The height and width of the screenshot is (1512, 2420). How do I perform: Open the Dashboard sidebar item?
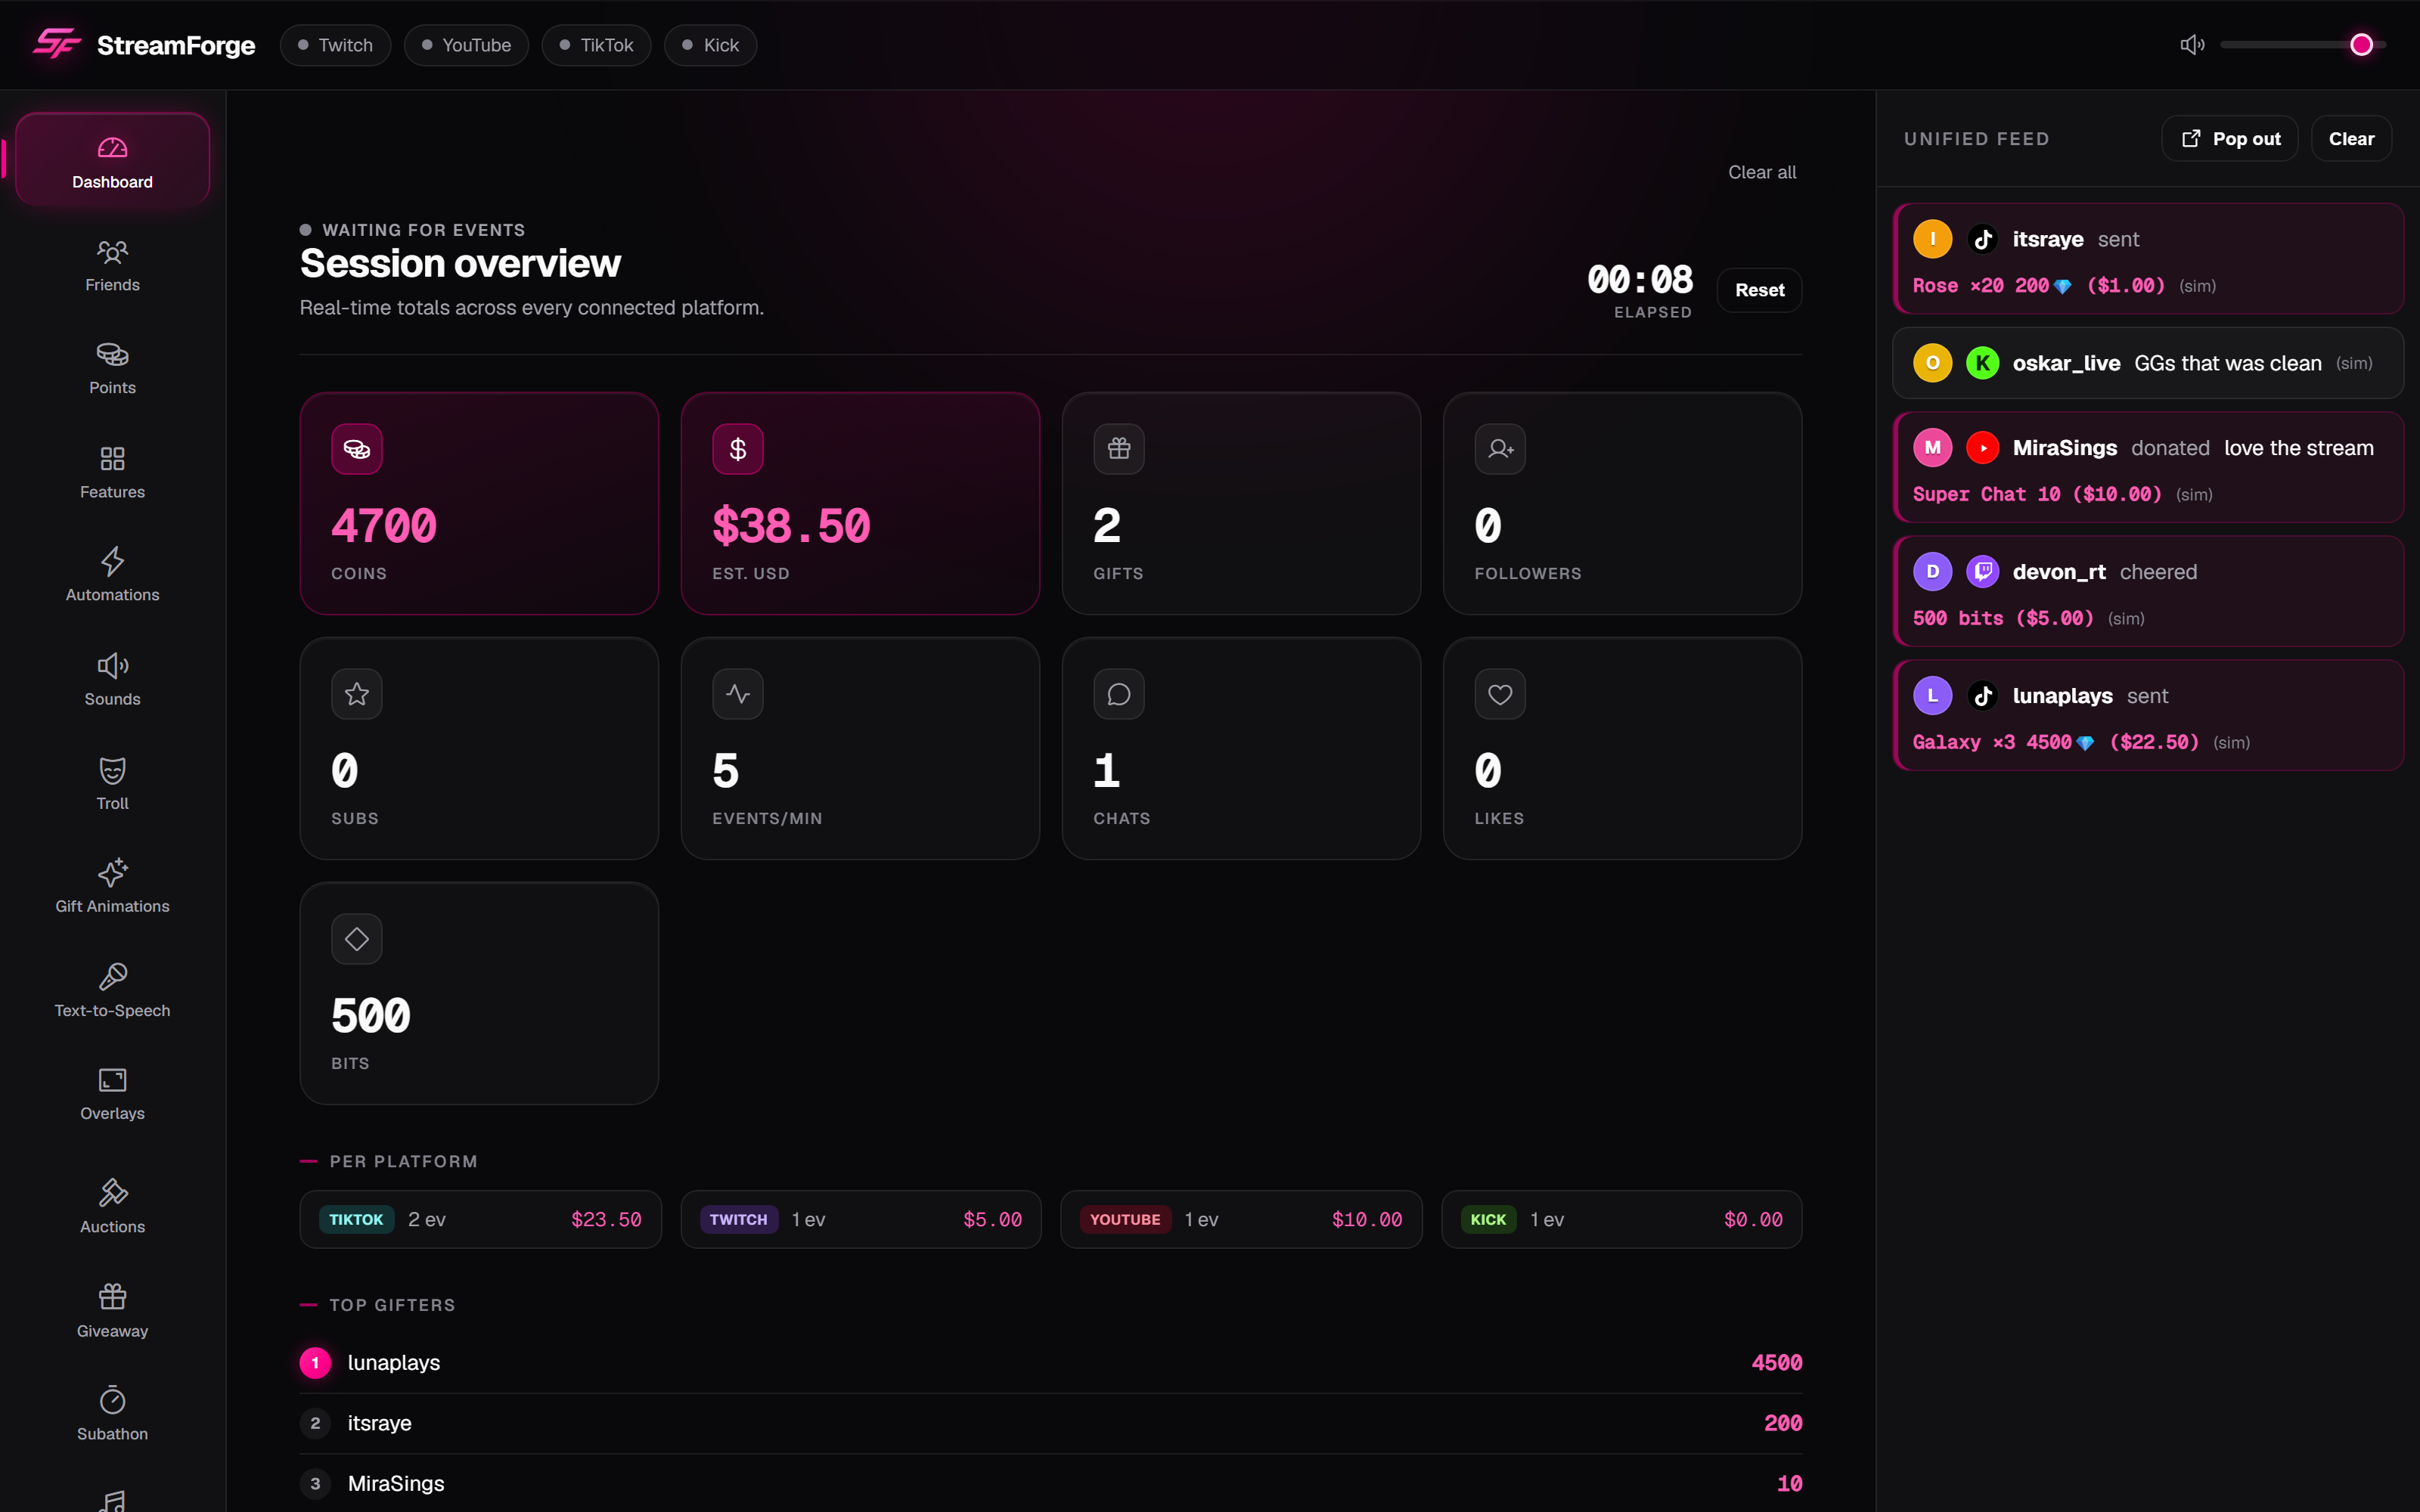(x=112, y=160)
